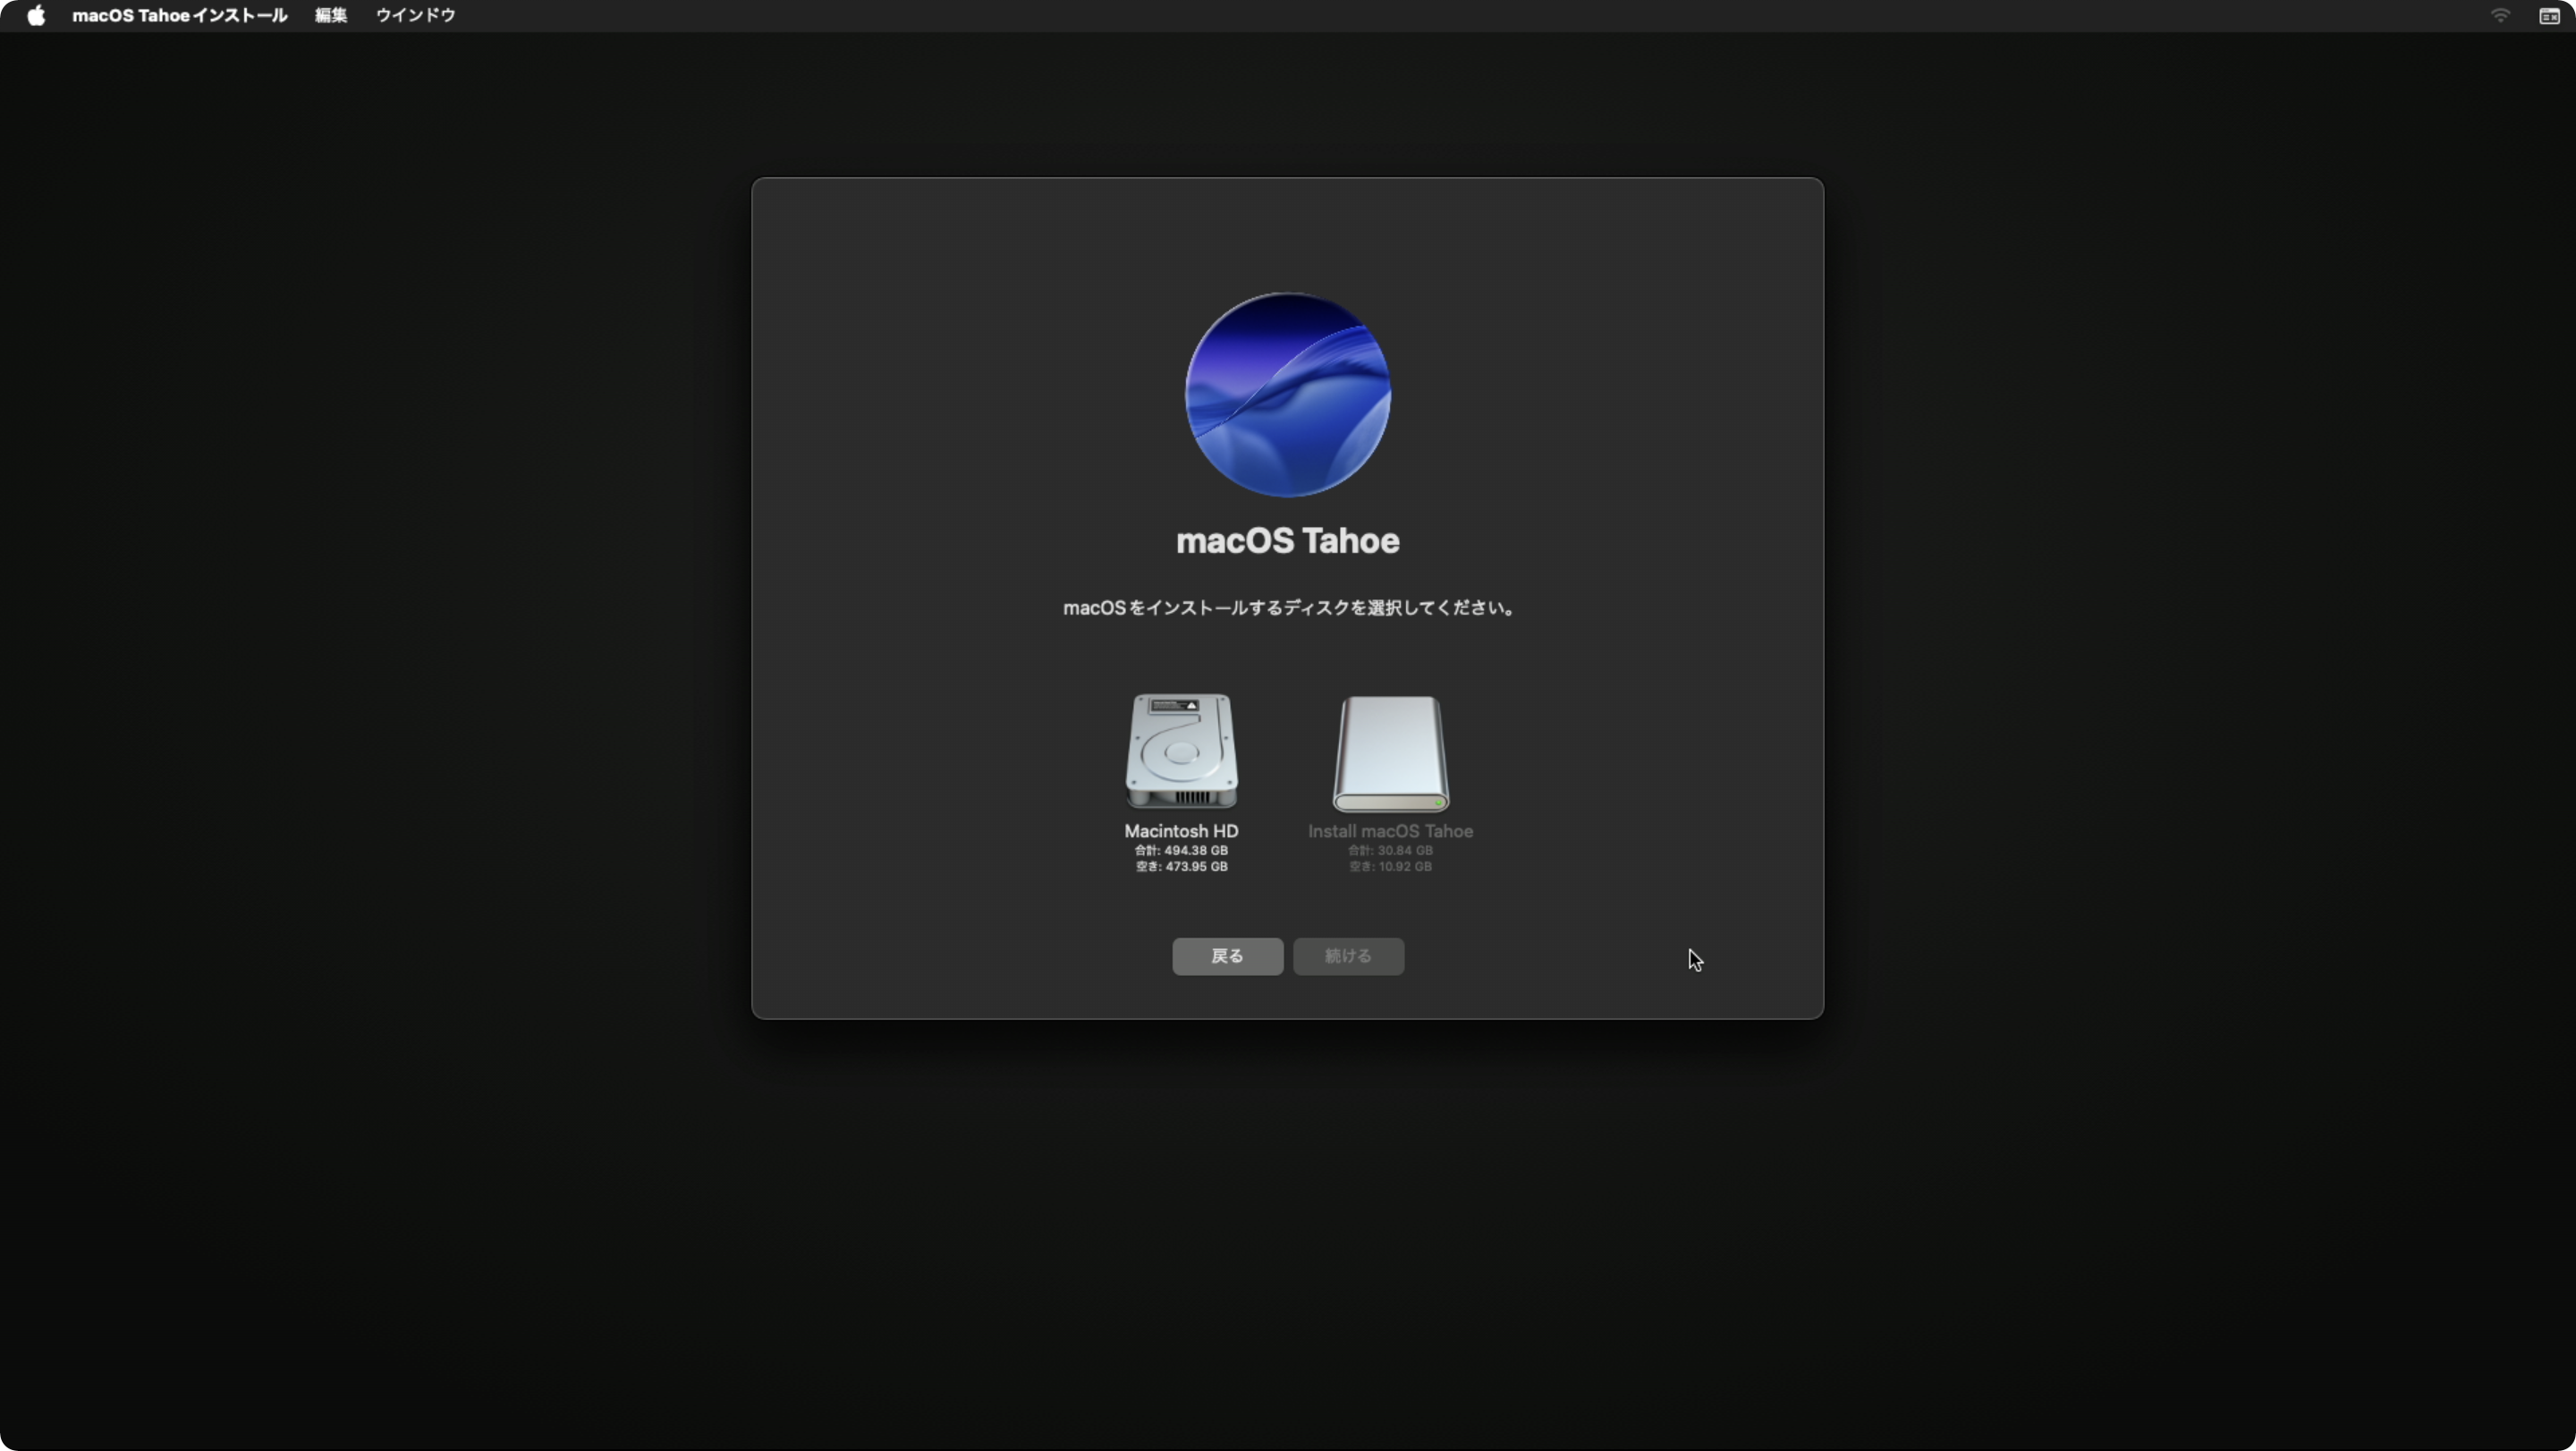Viewport: 2576px width, 1451px height.
Task: Click the macOS Tahoe heading
Action: pyautogui.click(x=1288, y=541)
